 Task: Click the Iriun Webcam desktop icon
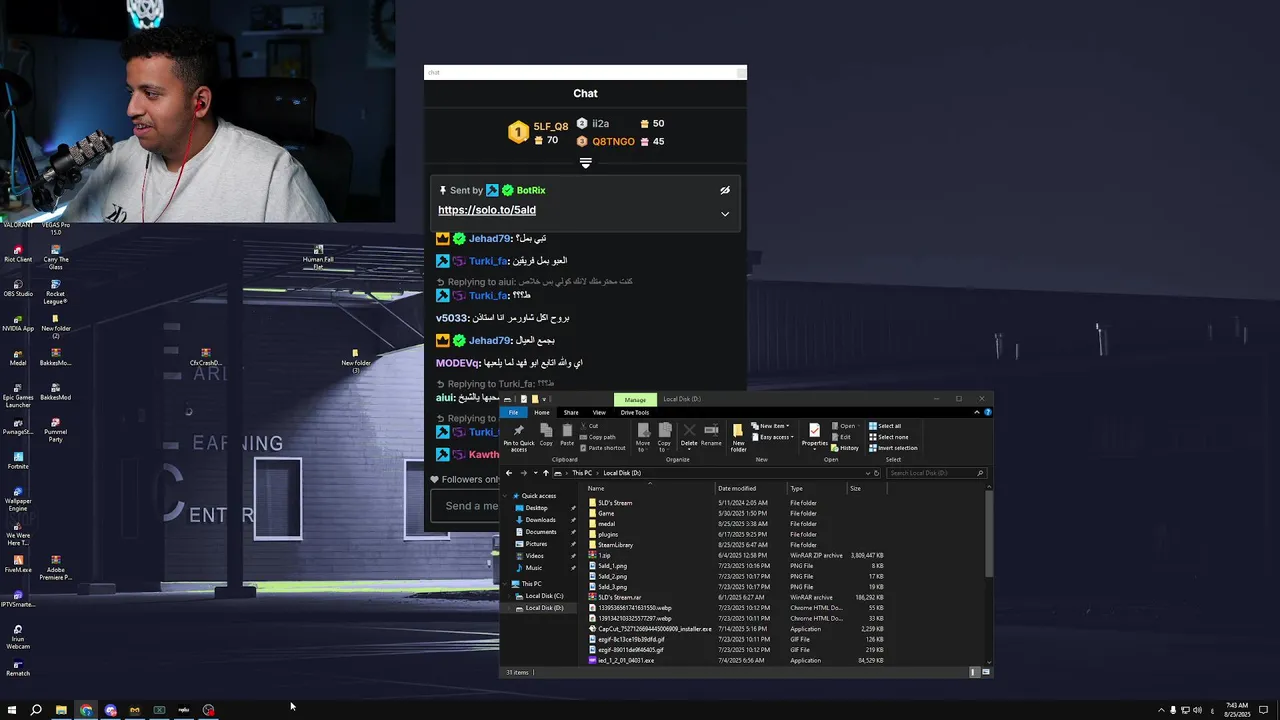point(18,636)
